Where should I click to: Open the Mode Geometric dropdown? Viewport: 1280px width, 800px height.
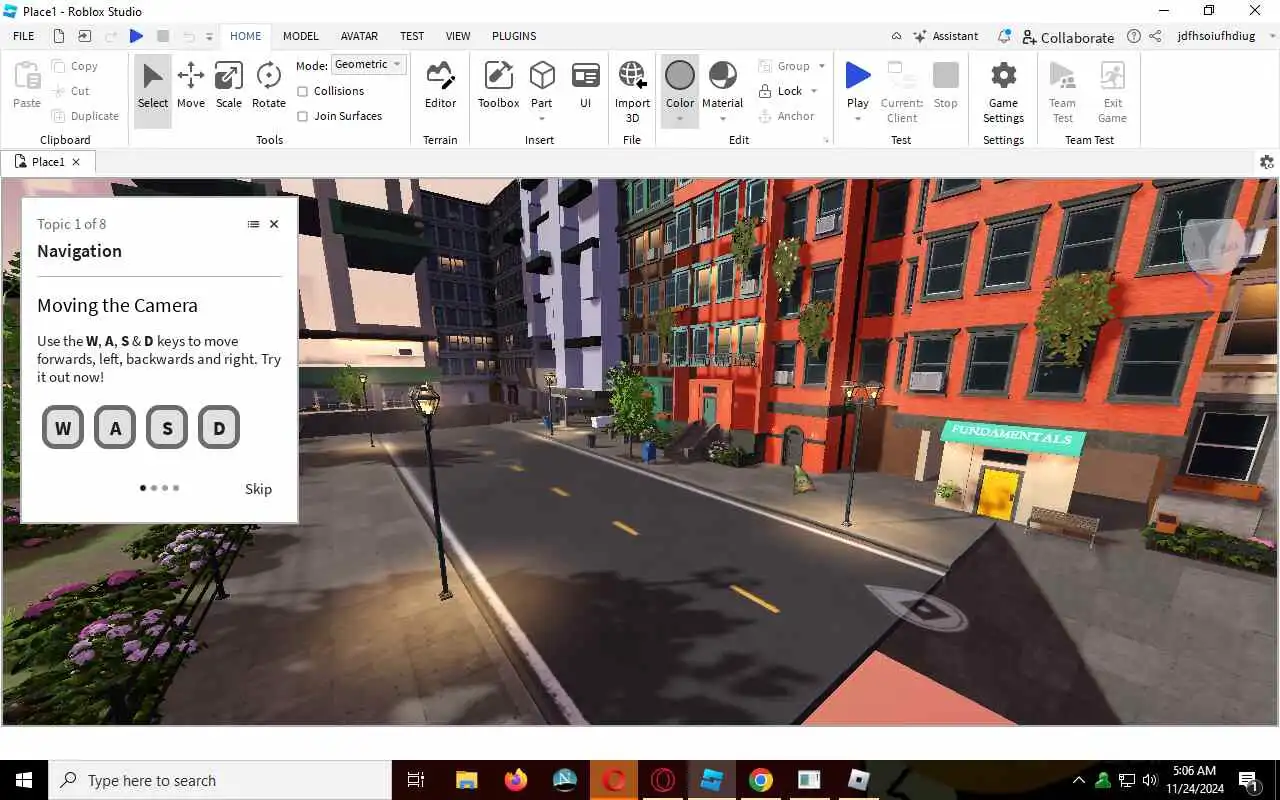(369, 64)
